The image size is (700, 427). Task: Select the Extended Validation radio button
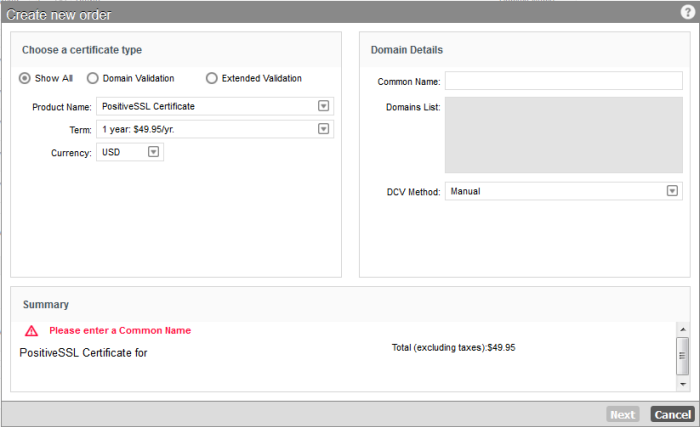coord(212,78)
